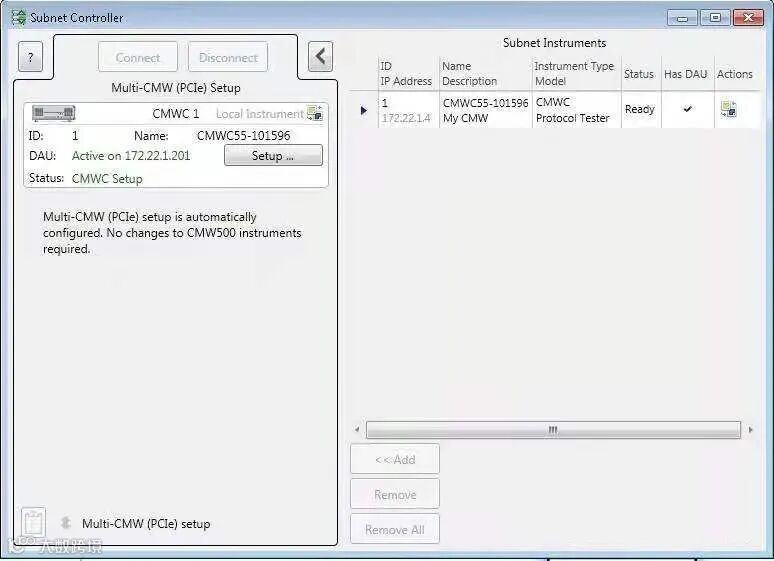
Task: Click the Subnet Controller title bar app icon
Action: tap(19, 17)
